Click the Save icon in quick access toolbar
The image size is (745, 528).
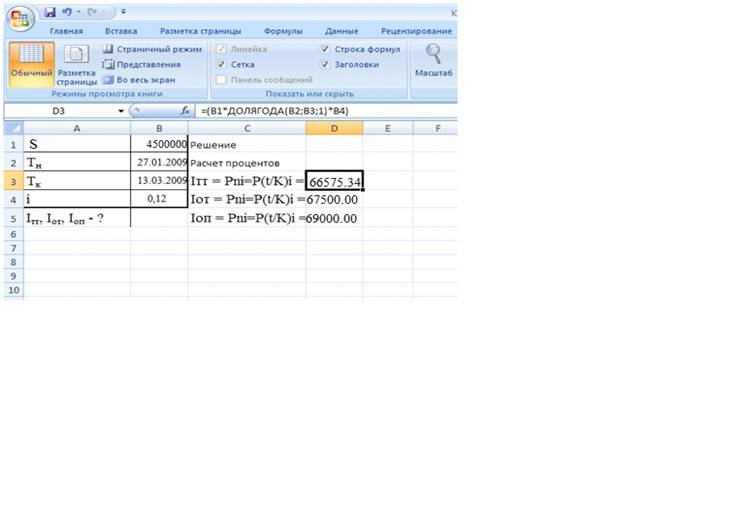50,12
